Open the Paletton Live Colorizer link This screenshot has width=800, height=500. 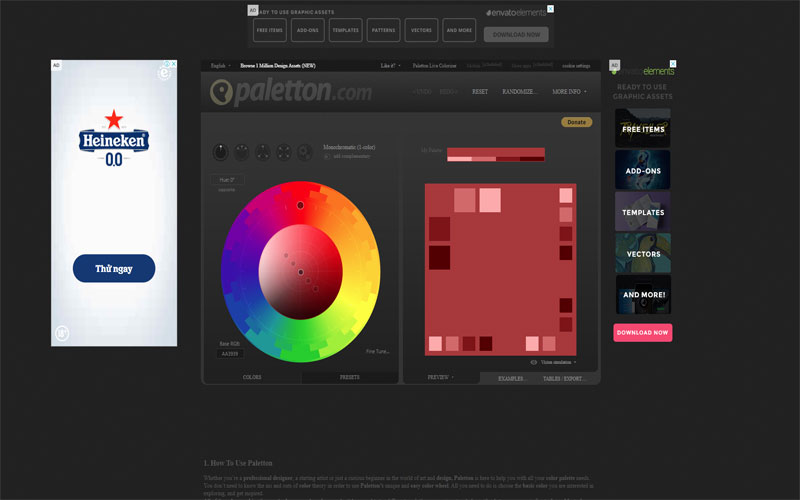pyautogui.click(x=434, y=66)
